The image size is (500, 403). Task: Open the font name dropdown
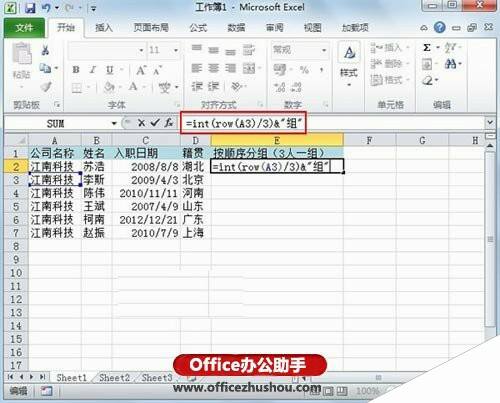[x=141, y=50]
